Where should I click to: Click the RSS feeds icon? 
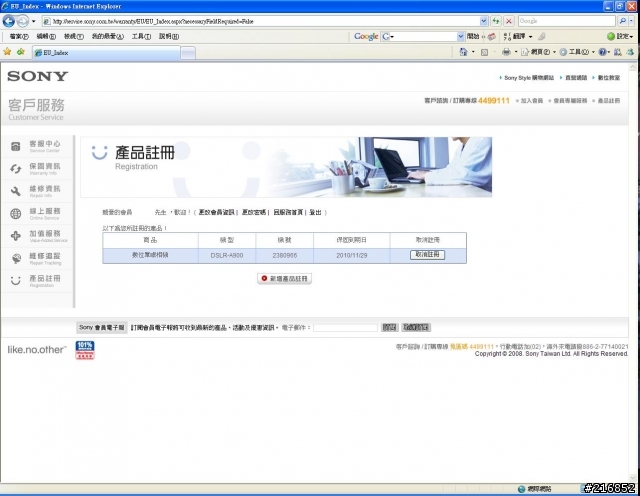coord(484,52)
